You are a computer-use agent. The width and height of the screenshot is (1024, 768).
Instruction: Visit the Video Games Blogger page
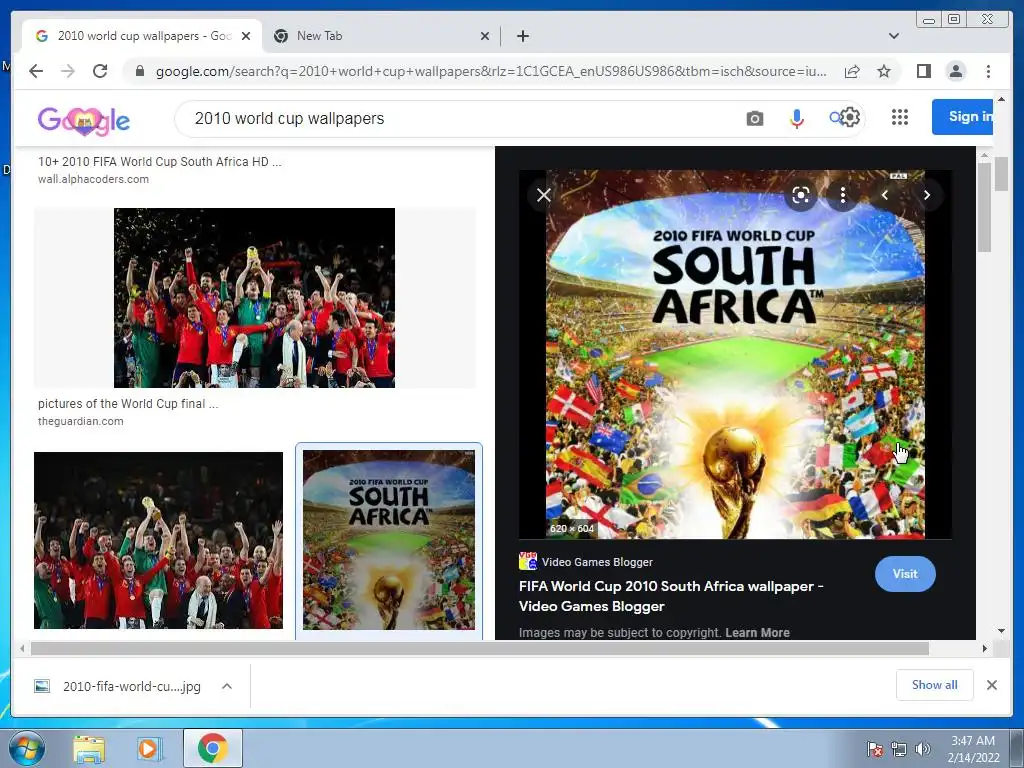(x=905, y=574)
